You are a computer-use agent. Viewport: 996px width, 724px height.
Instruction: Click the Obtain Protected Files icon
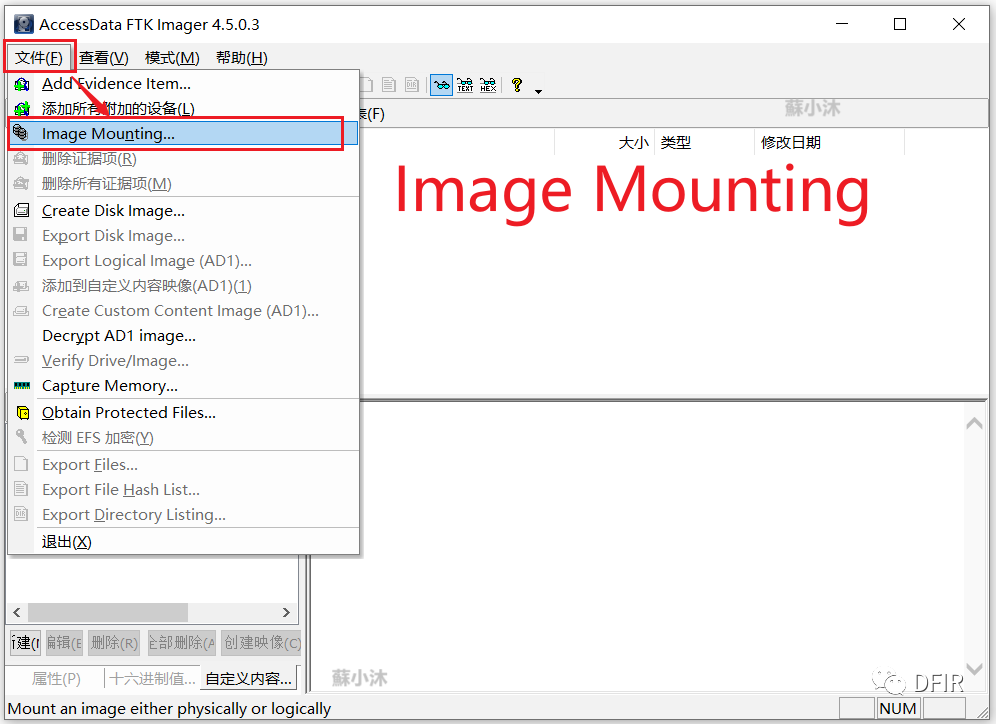(x=23, y=413)
